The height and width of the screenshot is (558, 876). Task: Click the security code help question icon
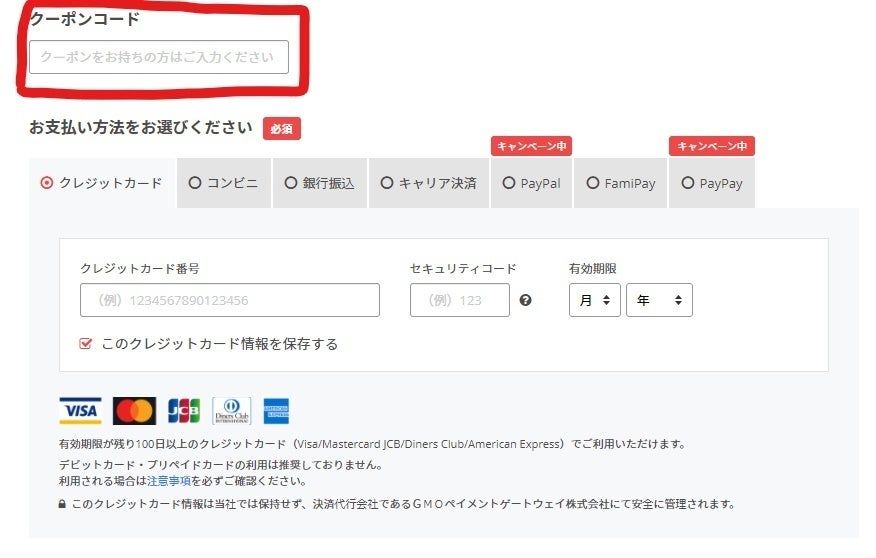[x=526, y=300]
